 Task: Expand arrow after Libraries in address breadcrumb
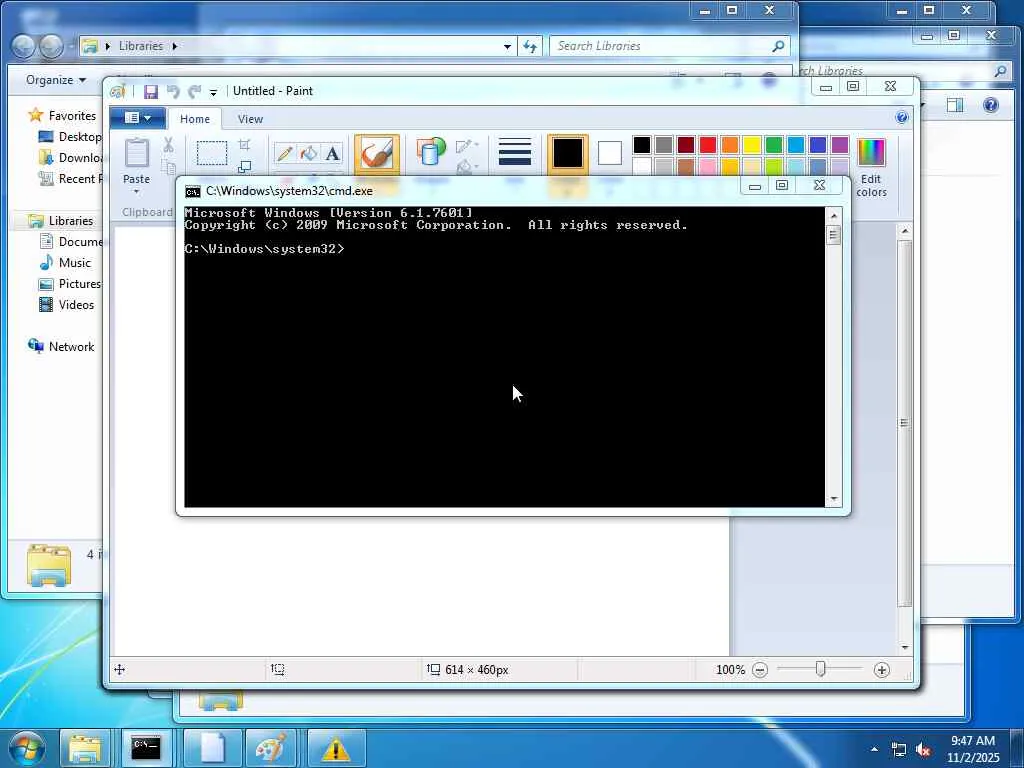tap(174, 46)
